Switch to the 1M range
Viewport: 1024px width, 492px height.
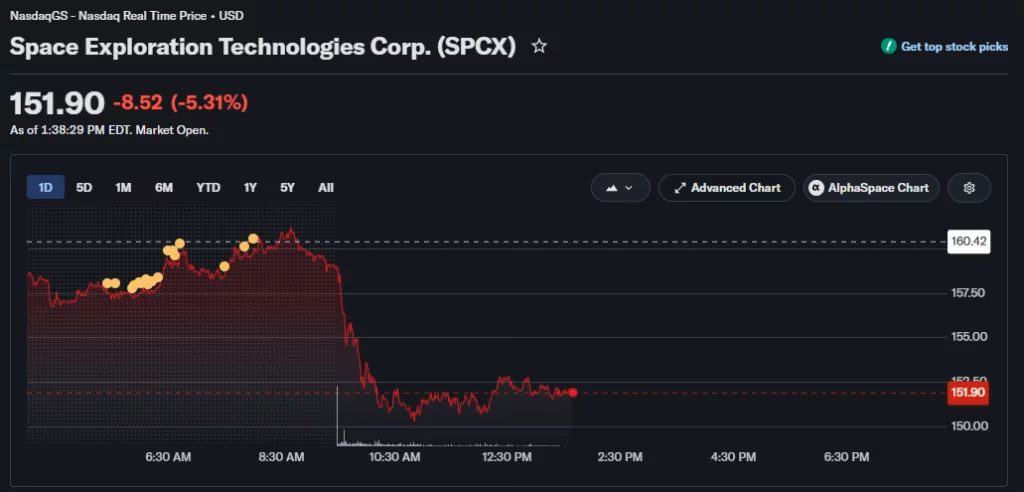pos(123,188)
